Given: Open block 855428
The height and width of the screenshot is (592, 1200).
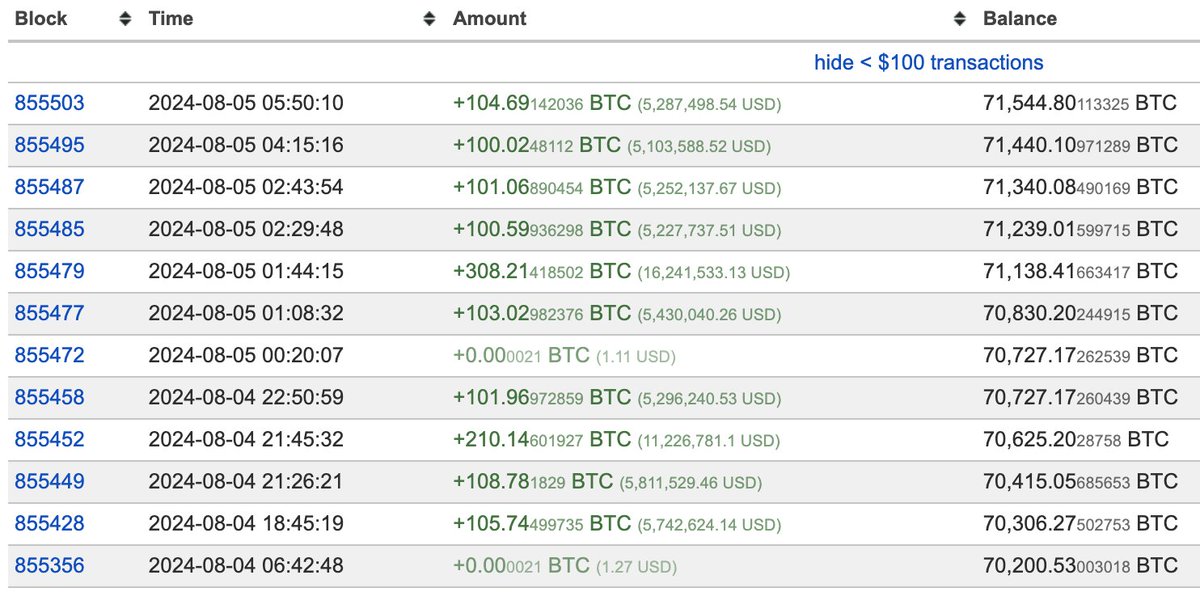Looking at the screenshot, I should [x=49, y=523].
